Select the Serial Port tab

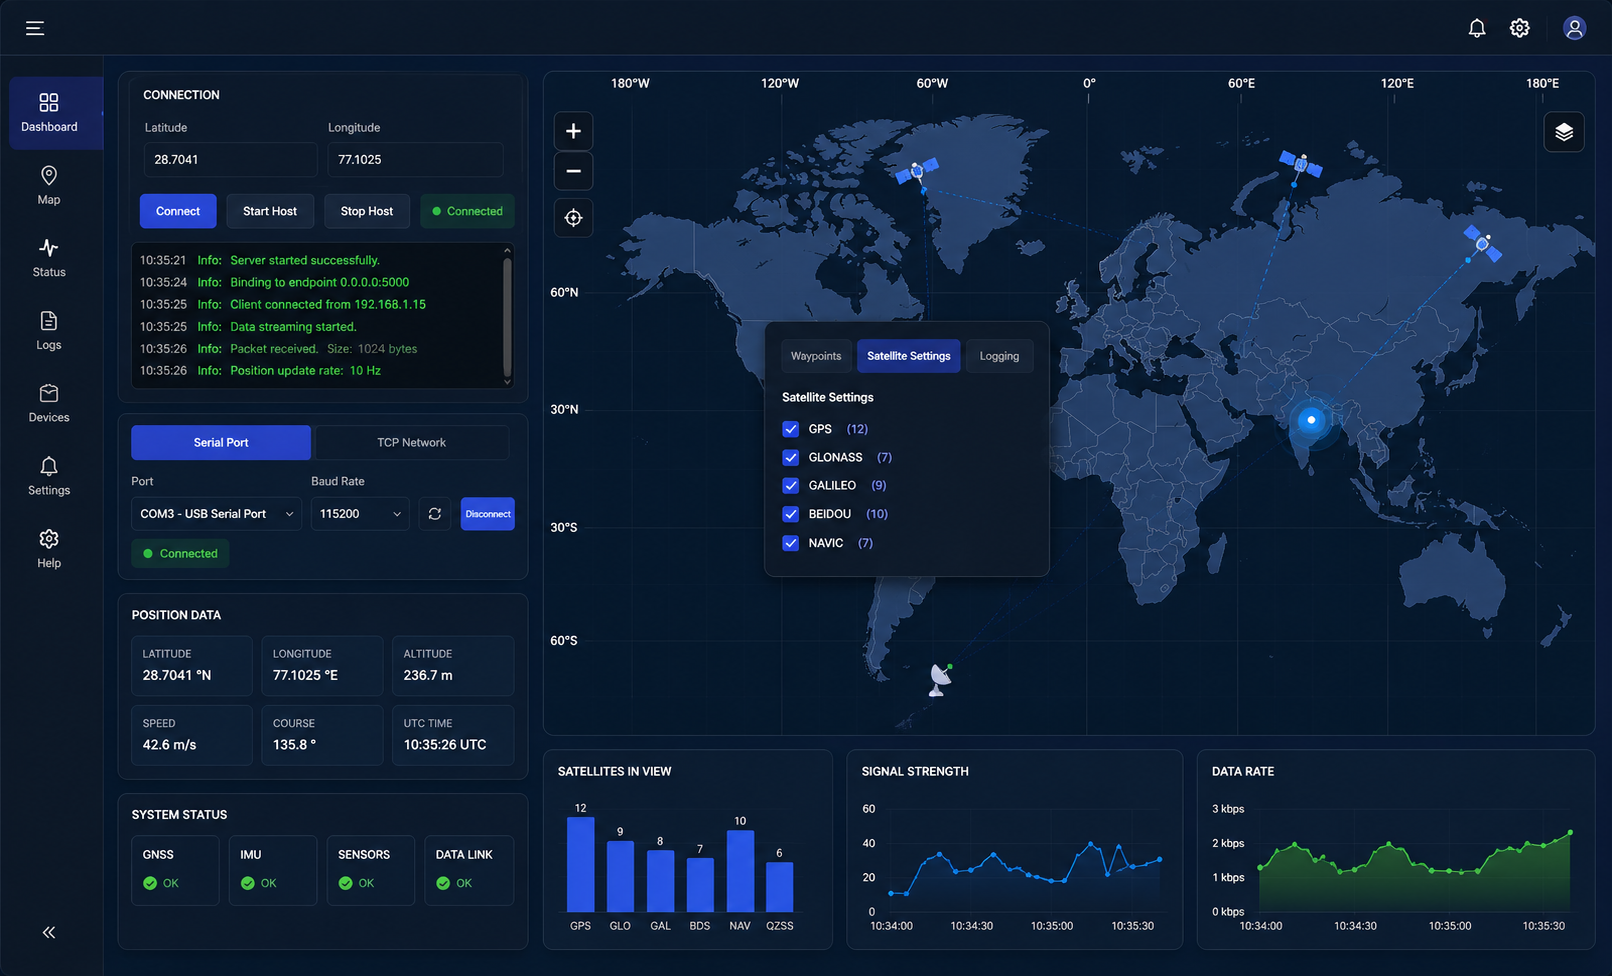pos(221,442)
